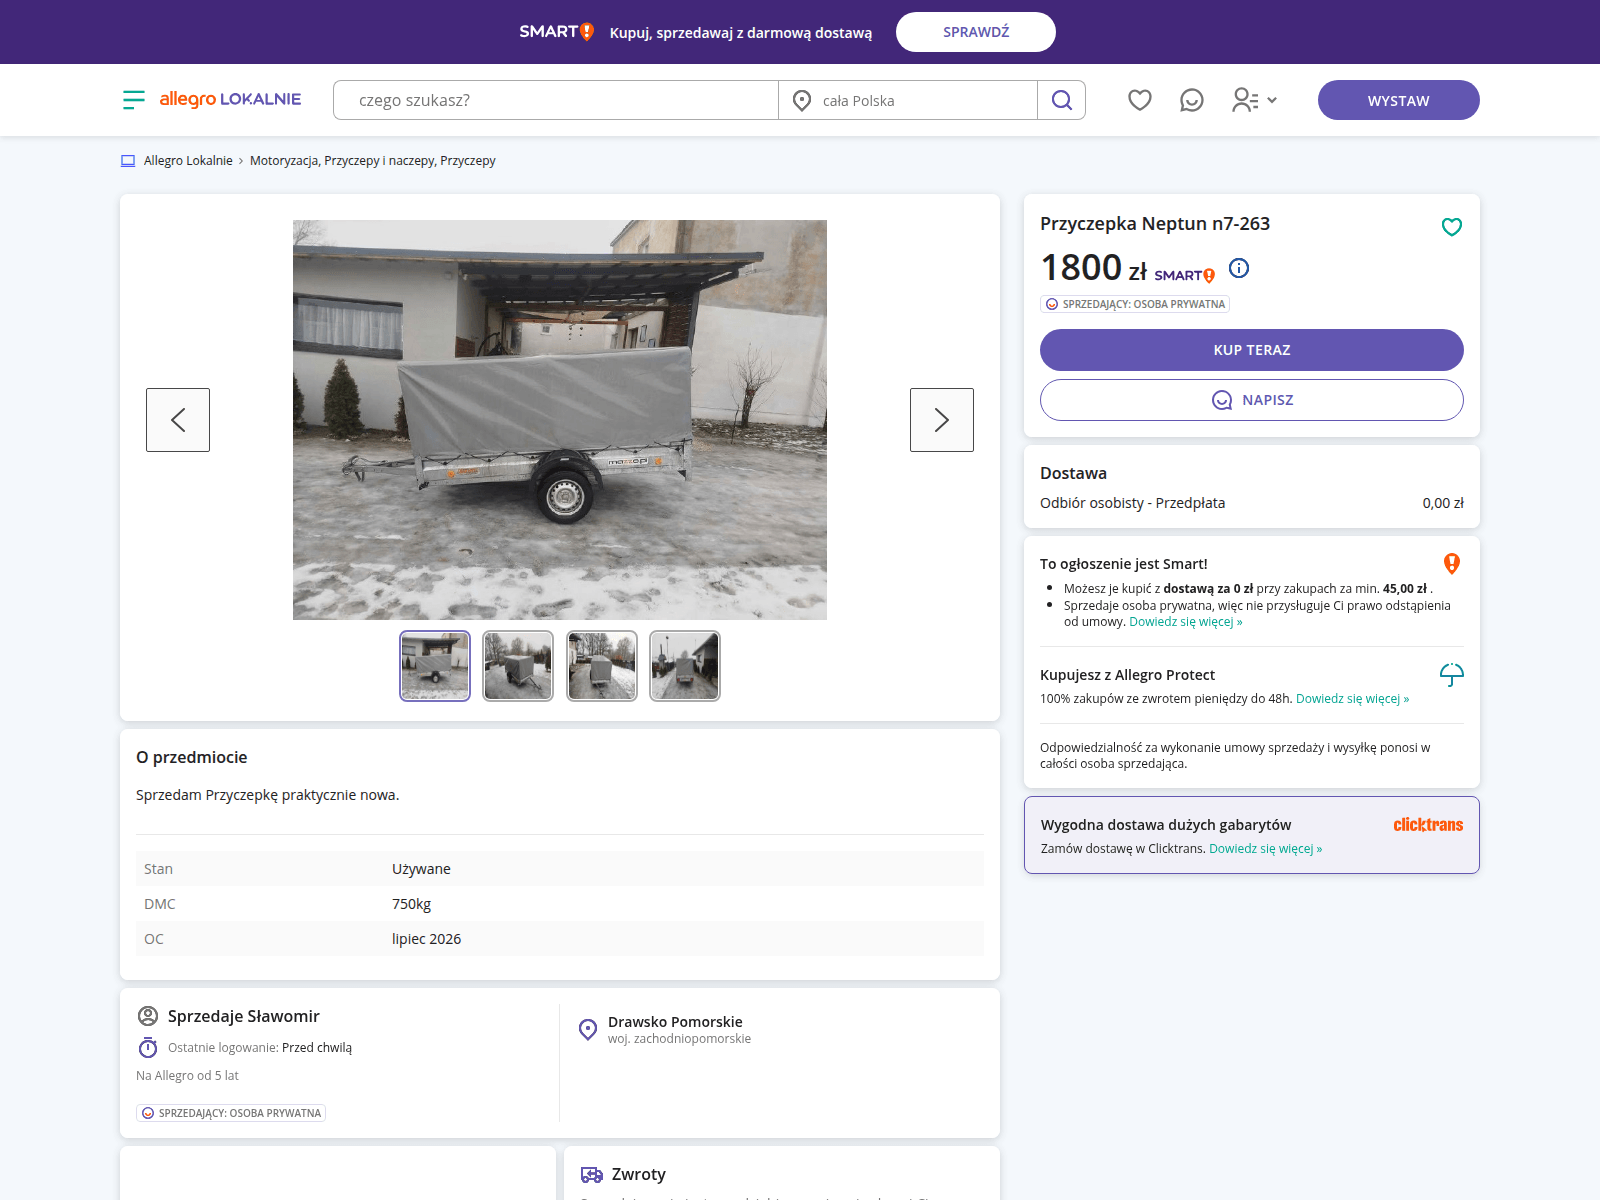1600x1200 pixels.
Task: Click the 'czego szukasz?' search field
Action: click(555, 100)
